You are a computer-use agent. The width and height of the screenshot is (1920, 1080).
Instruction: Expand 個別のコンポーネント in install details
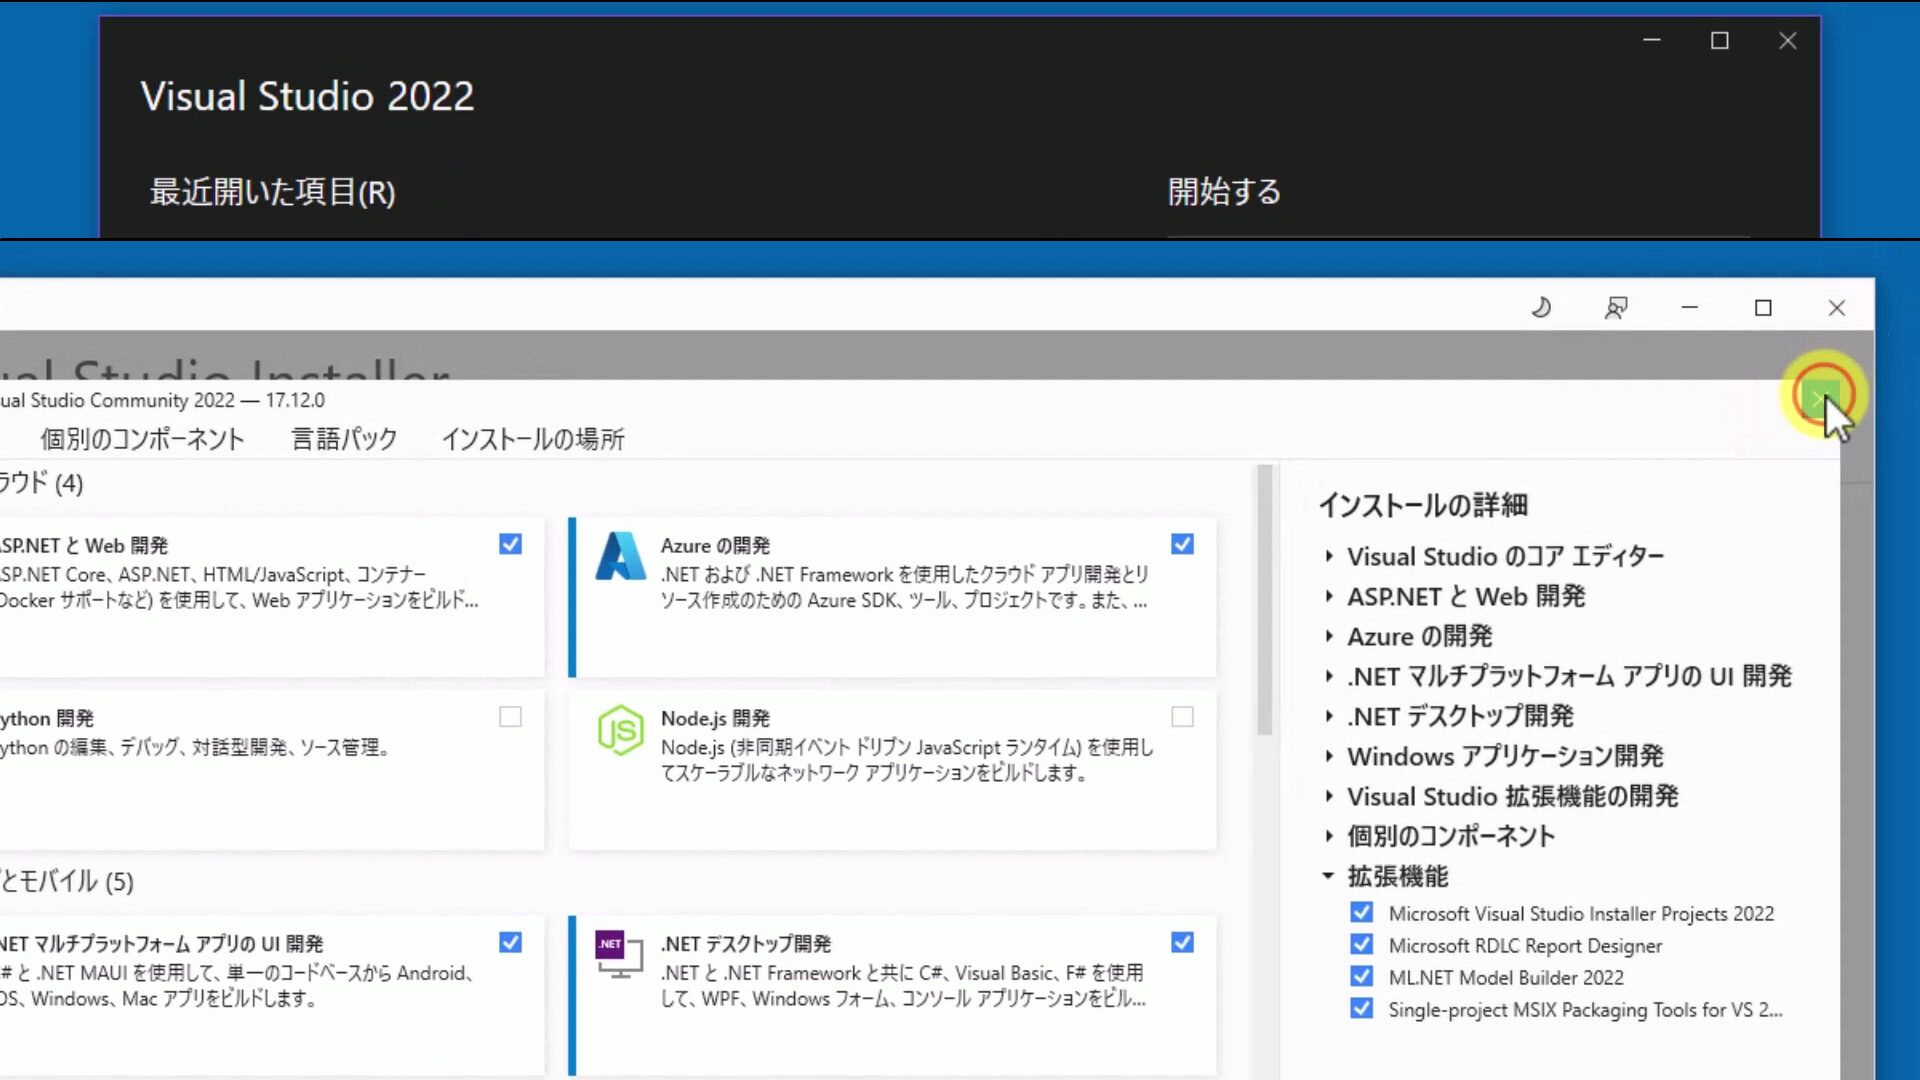coord(1329,836)
